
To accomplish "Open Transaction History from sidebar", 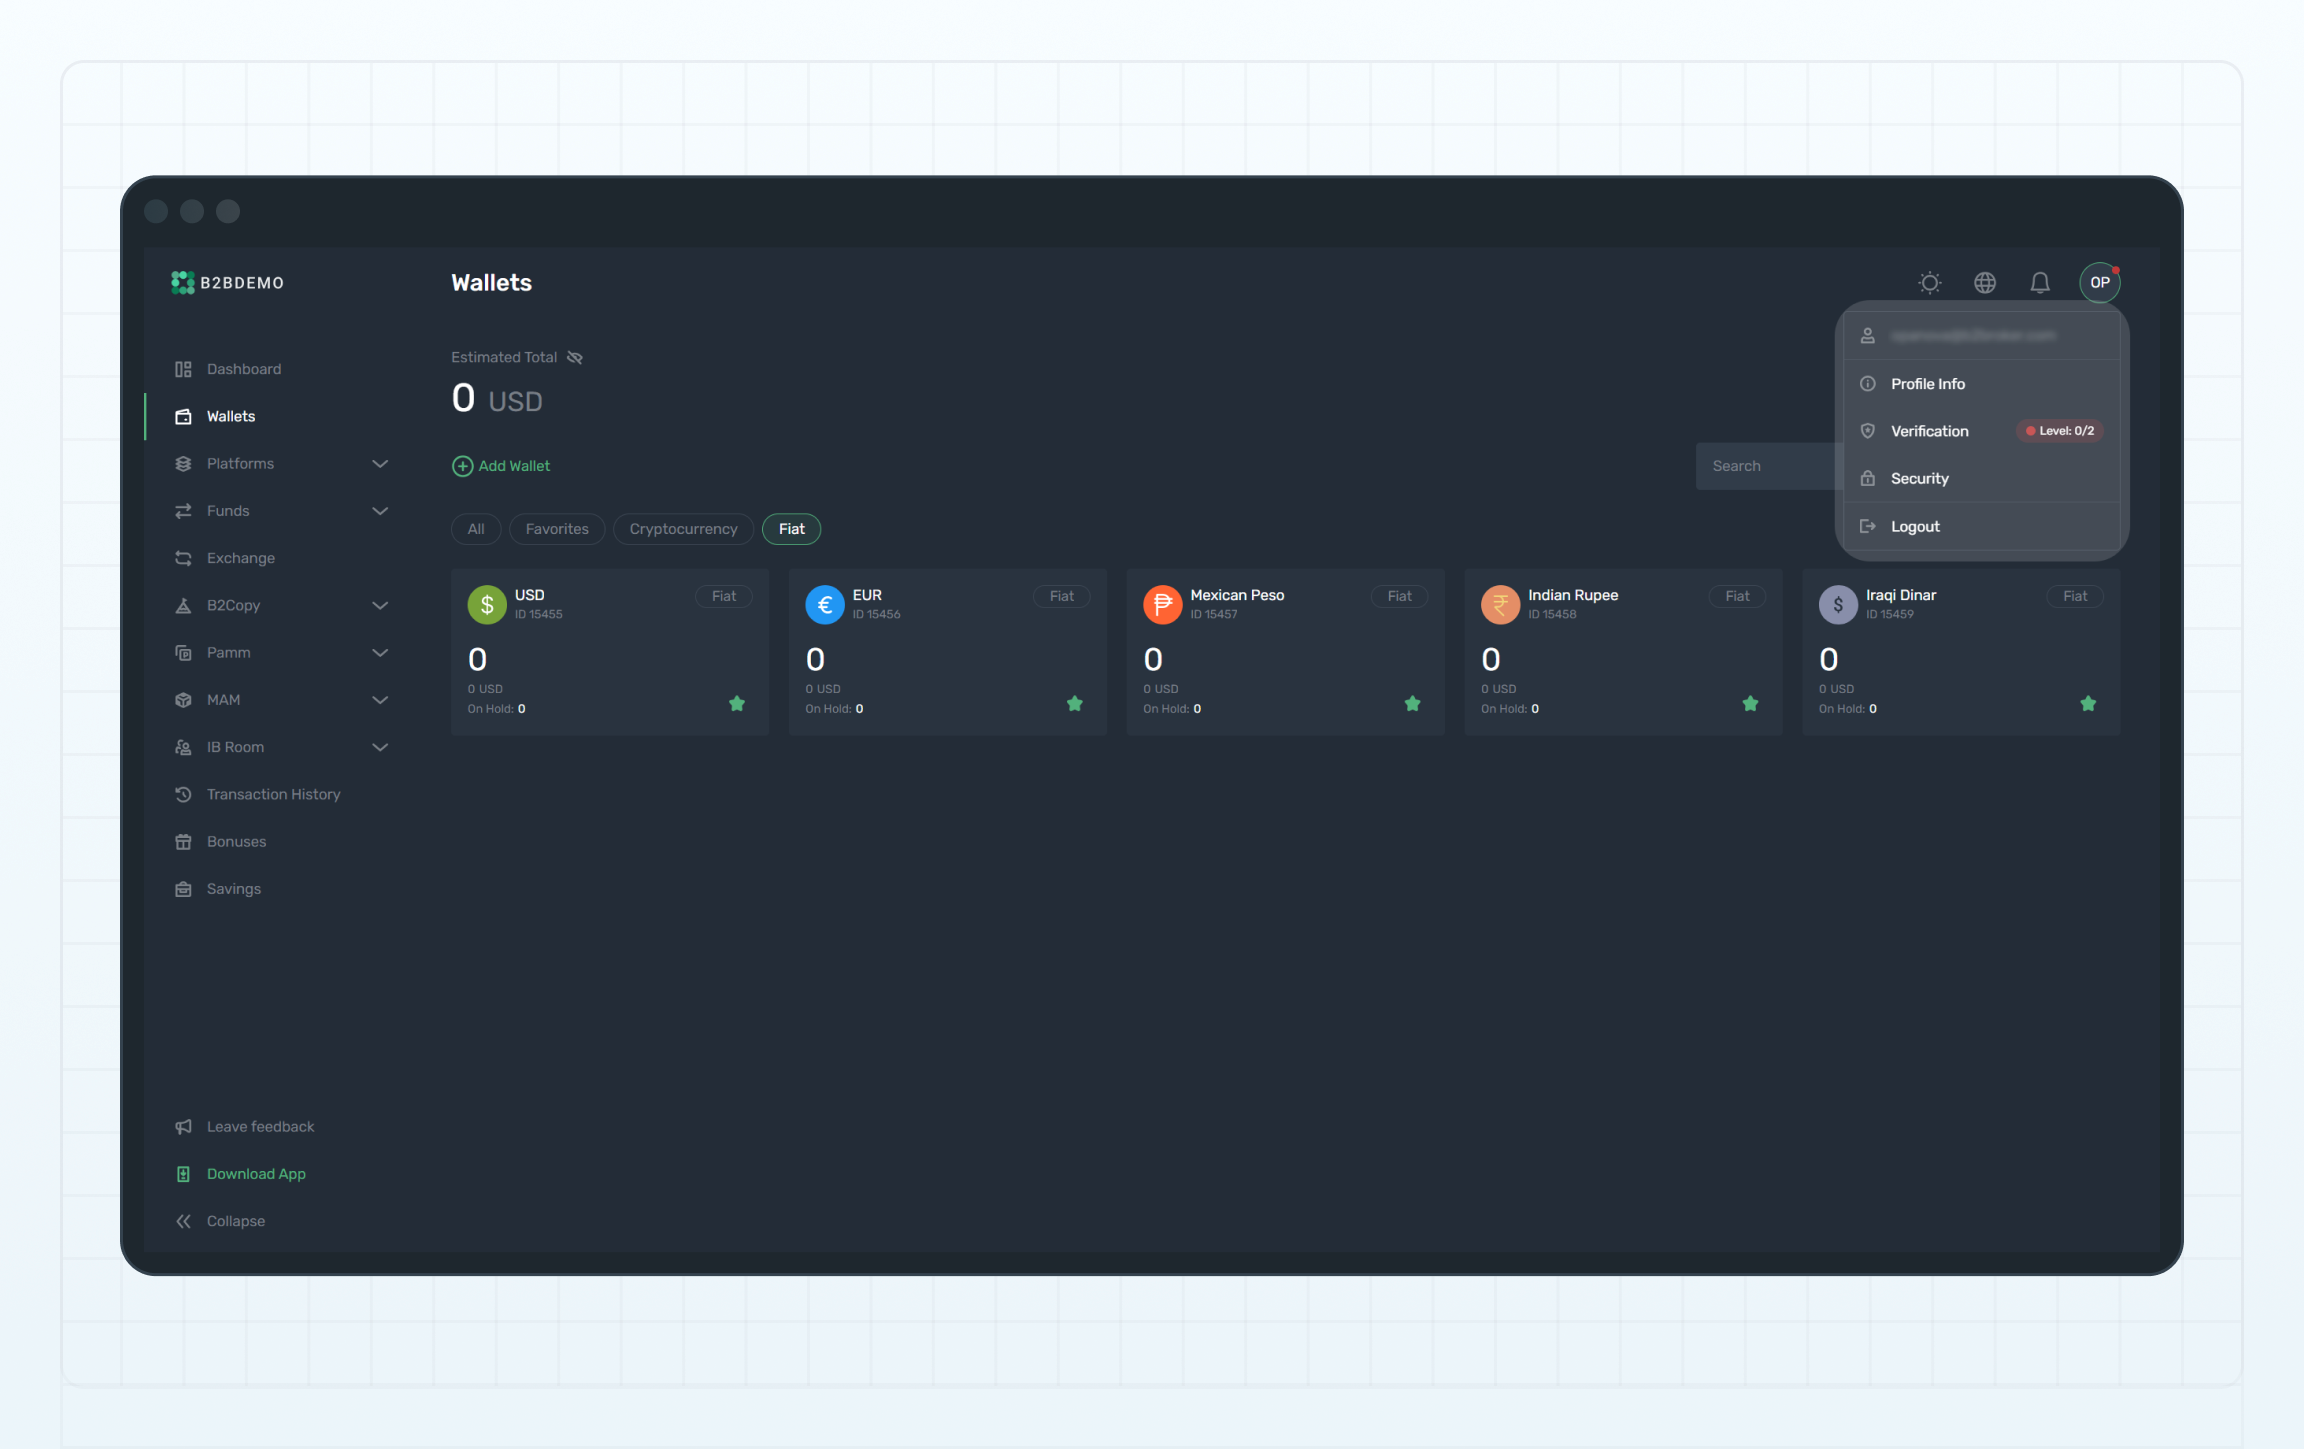I will (273, 793).
